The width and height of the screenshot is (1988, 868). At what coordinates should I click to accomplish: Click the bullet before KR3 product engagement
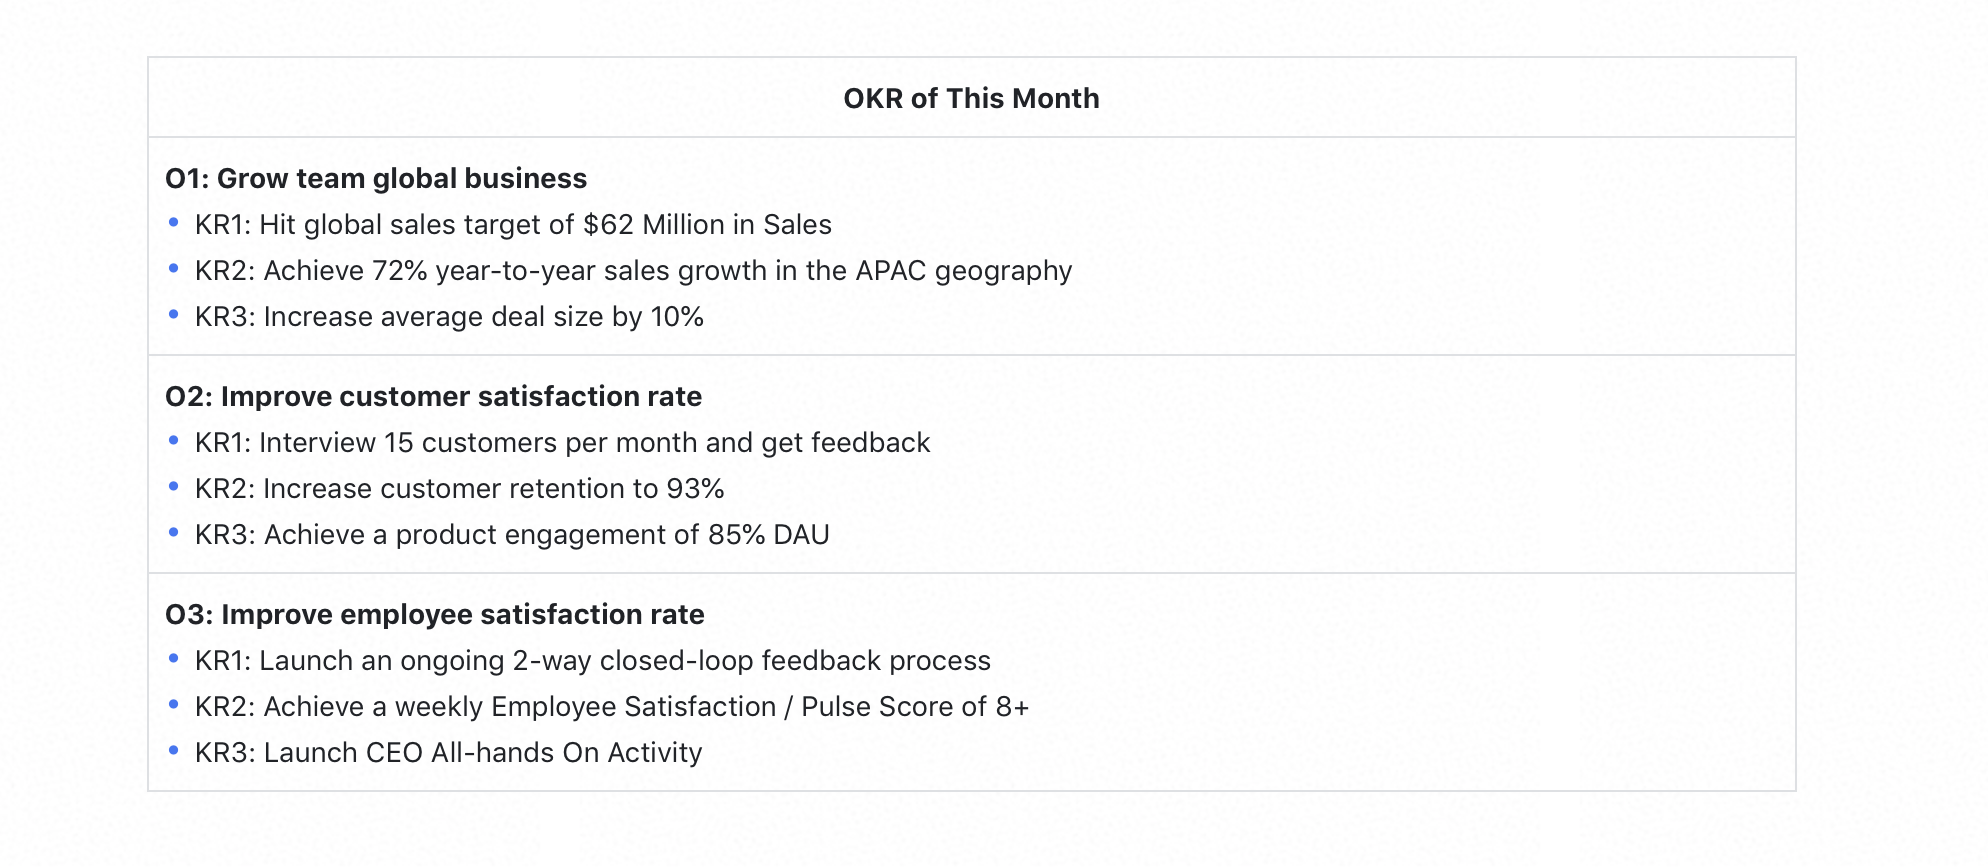coord(174,532)
